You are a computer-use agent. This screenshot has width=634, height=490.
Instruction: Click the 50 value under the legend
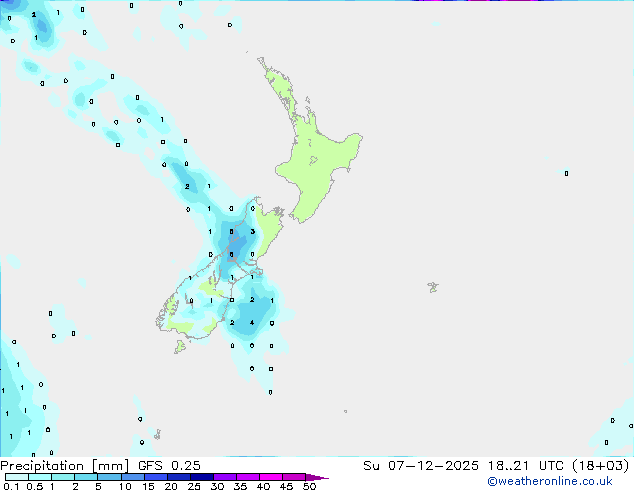pos(309,487)
